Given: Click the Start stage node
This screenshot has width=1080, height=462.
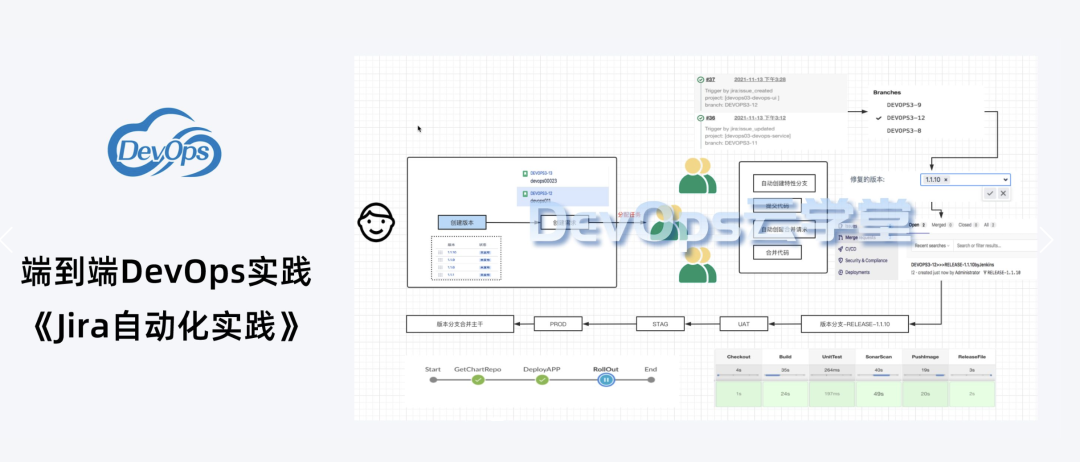Looking at the screenshot, I should [x=433, y=379].
